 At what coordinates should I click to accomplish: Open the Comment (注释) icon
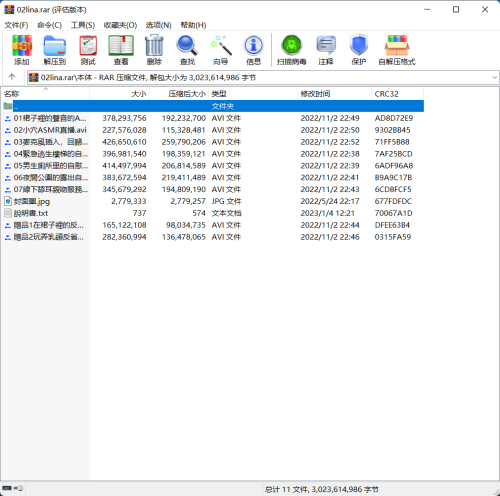(x=326, y=50)
